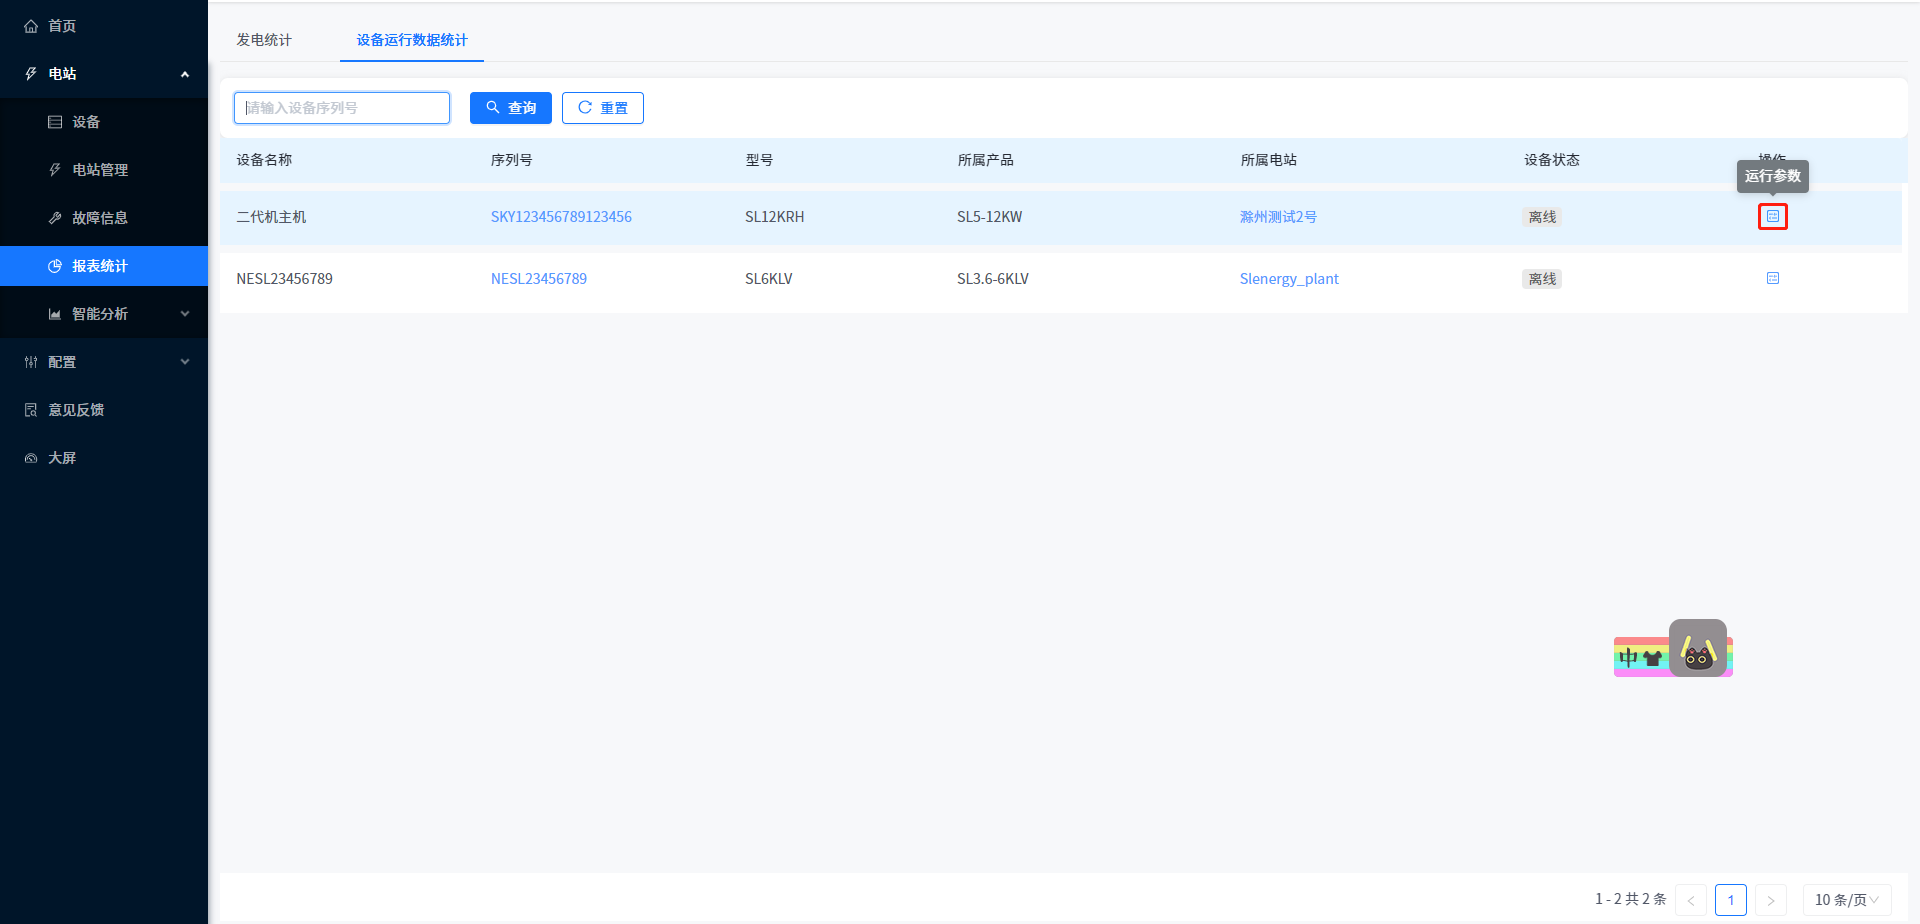Collapse the 电站 sidebar menu

185,74
